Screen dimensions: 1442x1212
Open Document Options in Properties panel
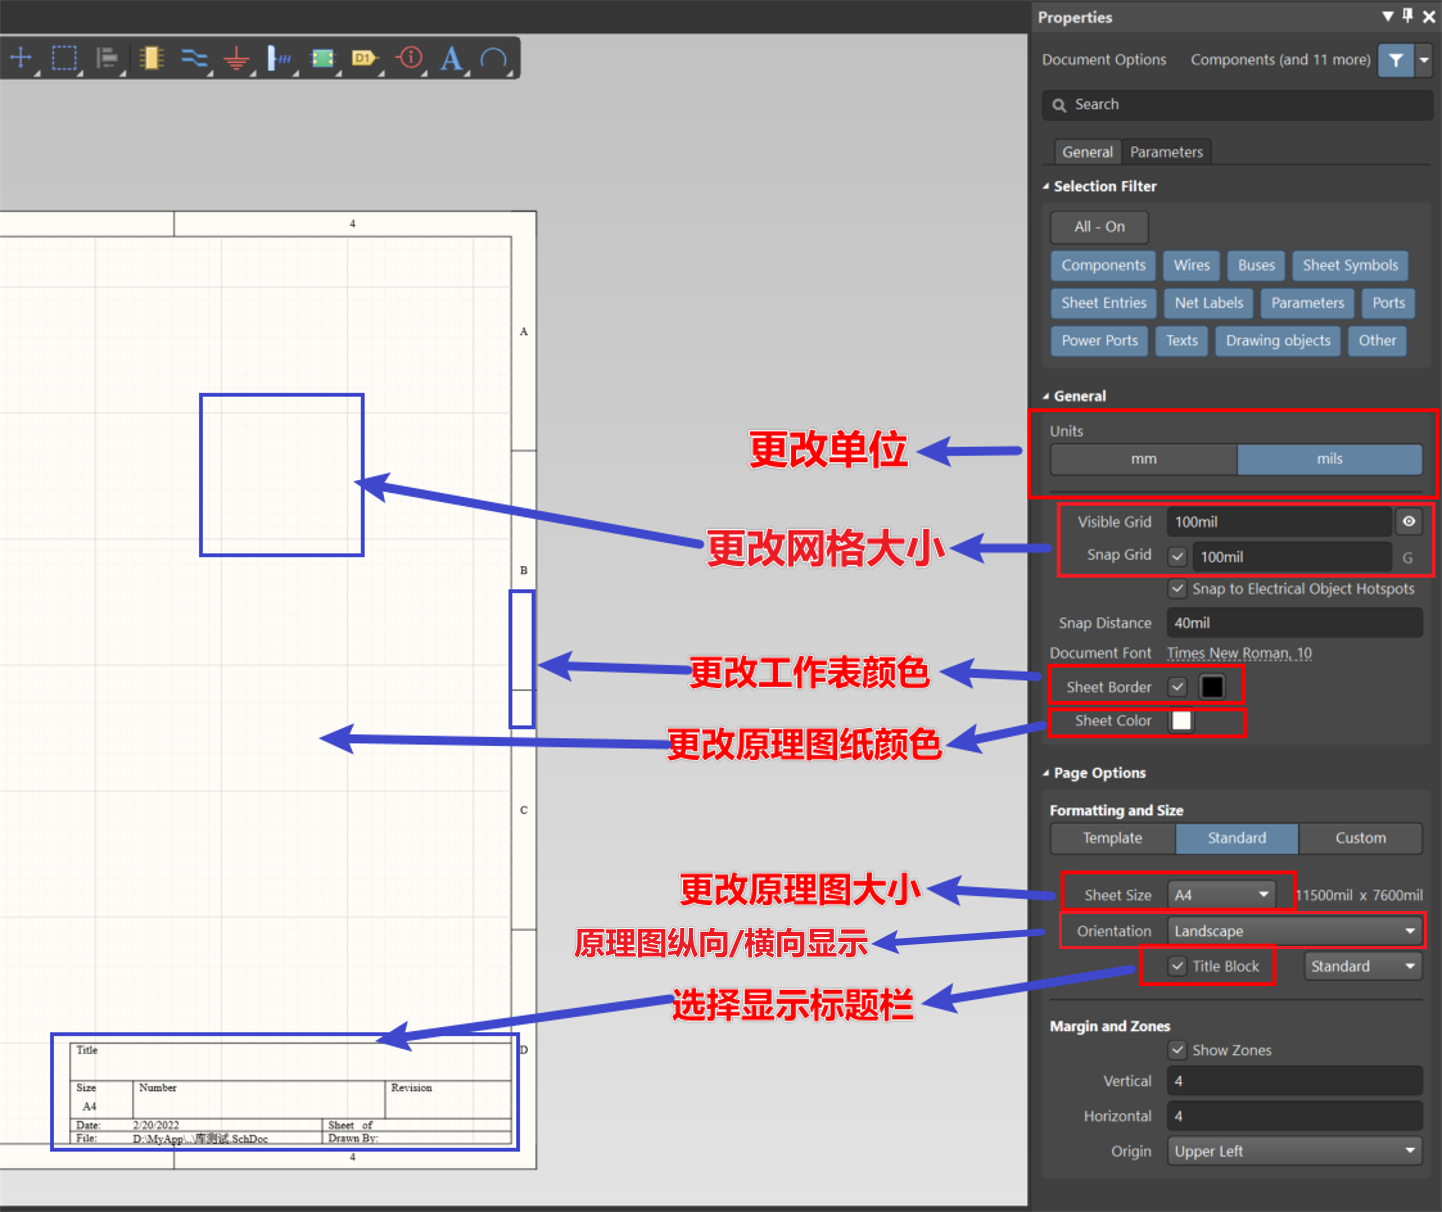[x=1104, y=59]
